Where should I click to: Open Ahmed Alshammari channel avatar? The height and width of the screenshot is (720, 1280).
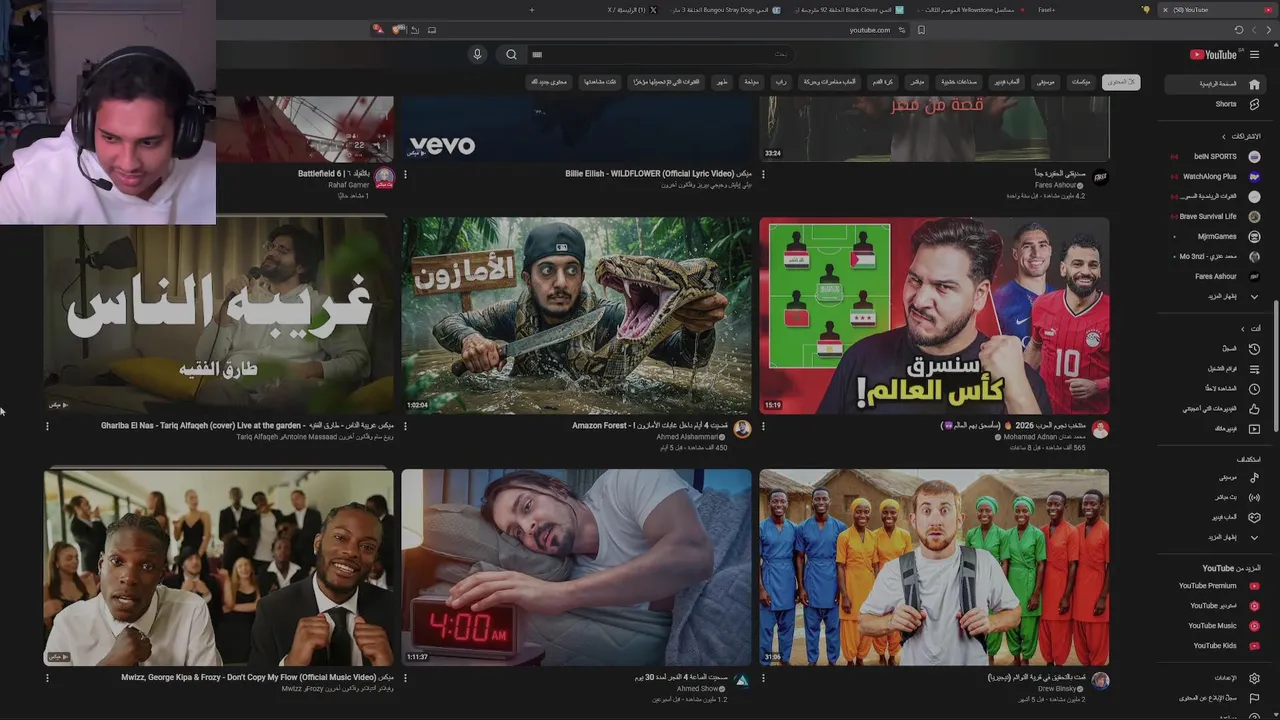pos(742,429)
